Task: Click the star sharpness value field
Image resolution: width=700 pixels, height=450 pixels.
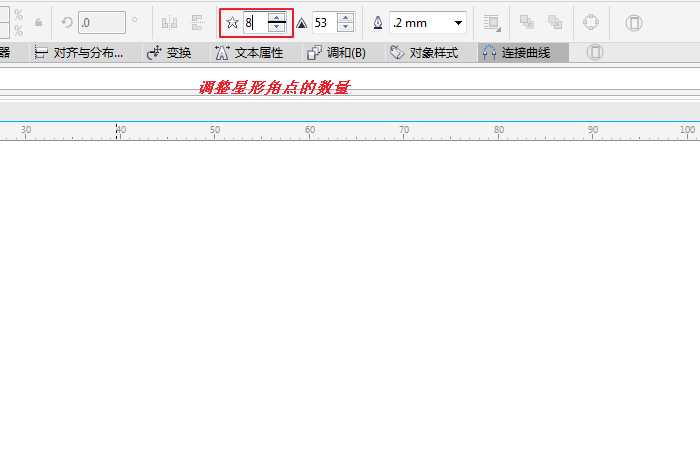Action: click(x=324, y=22)
